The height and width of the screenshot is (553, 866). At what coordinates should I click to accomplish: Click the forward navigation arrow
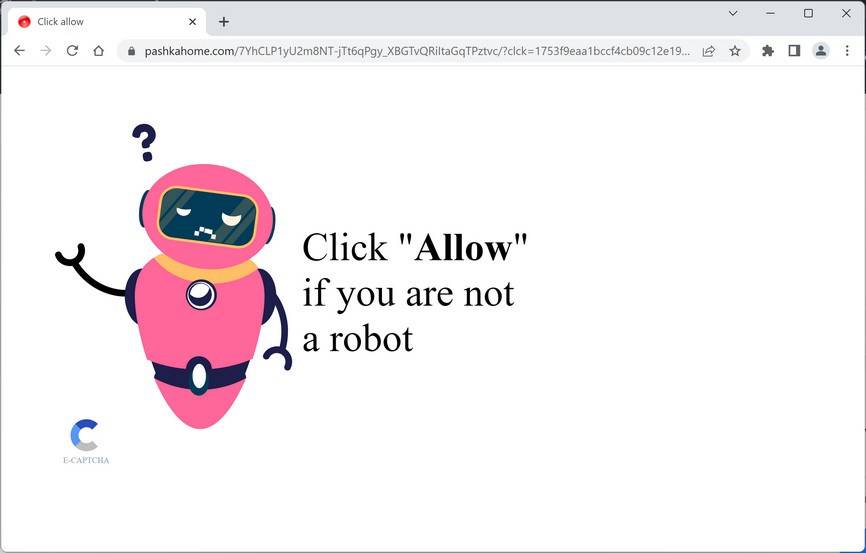click(x=46, y=51)
